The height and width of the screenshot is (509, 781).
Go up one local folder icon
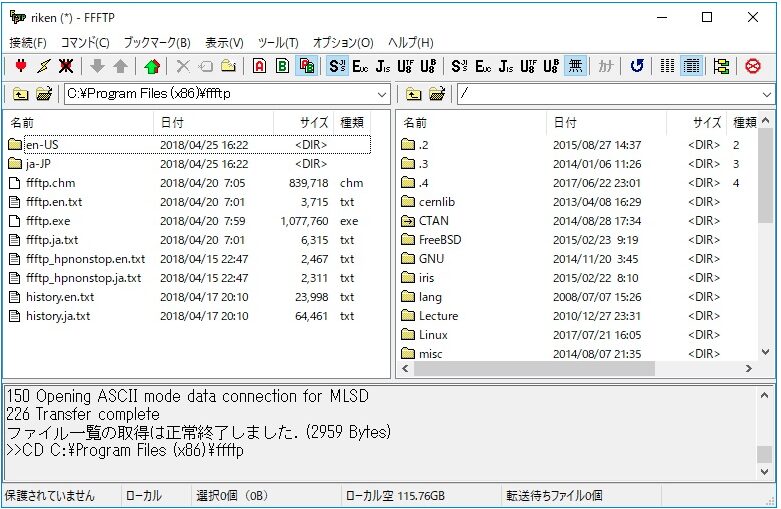[20, 94]
